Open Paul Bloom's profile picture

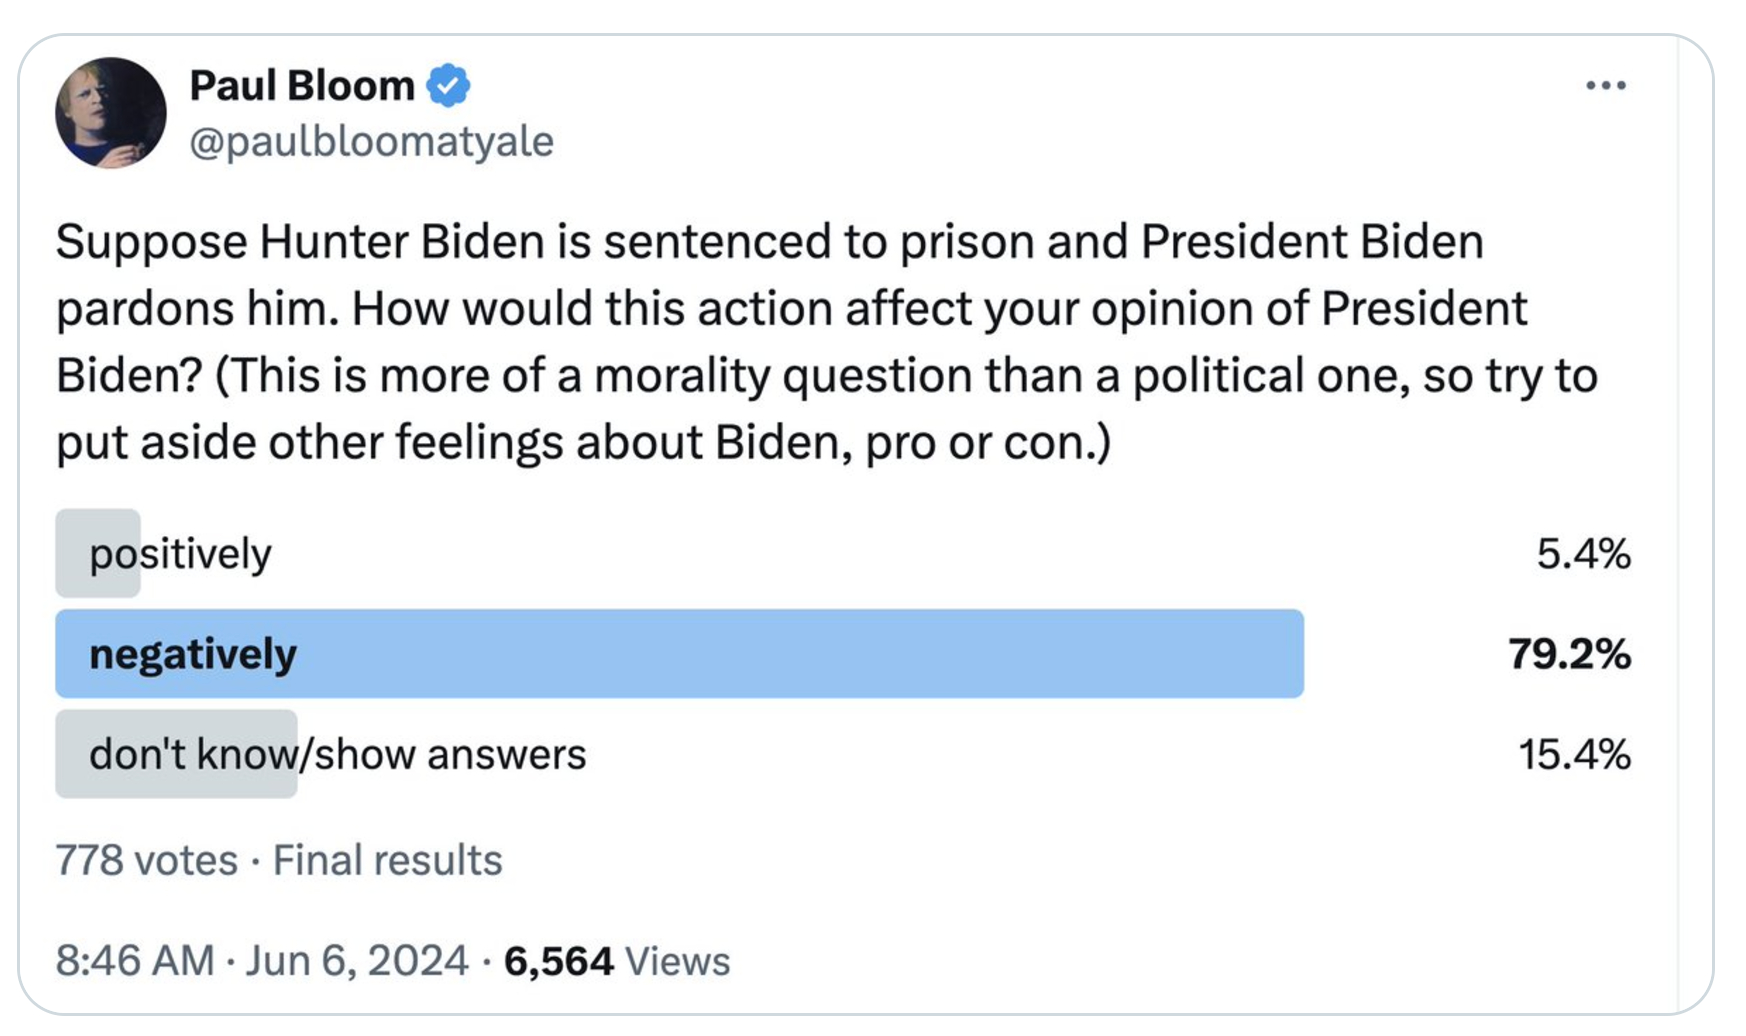tap(111, 113)
